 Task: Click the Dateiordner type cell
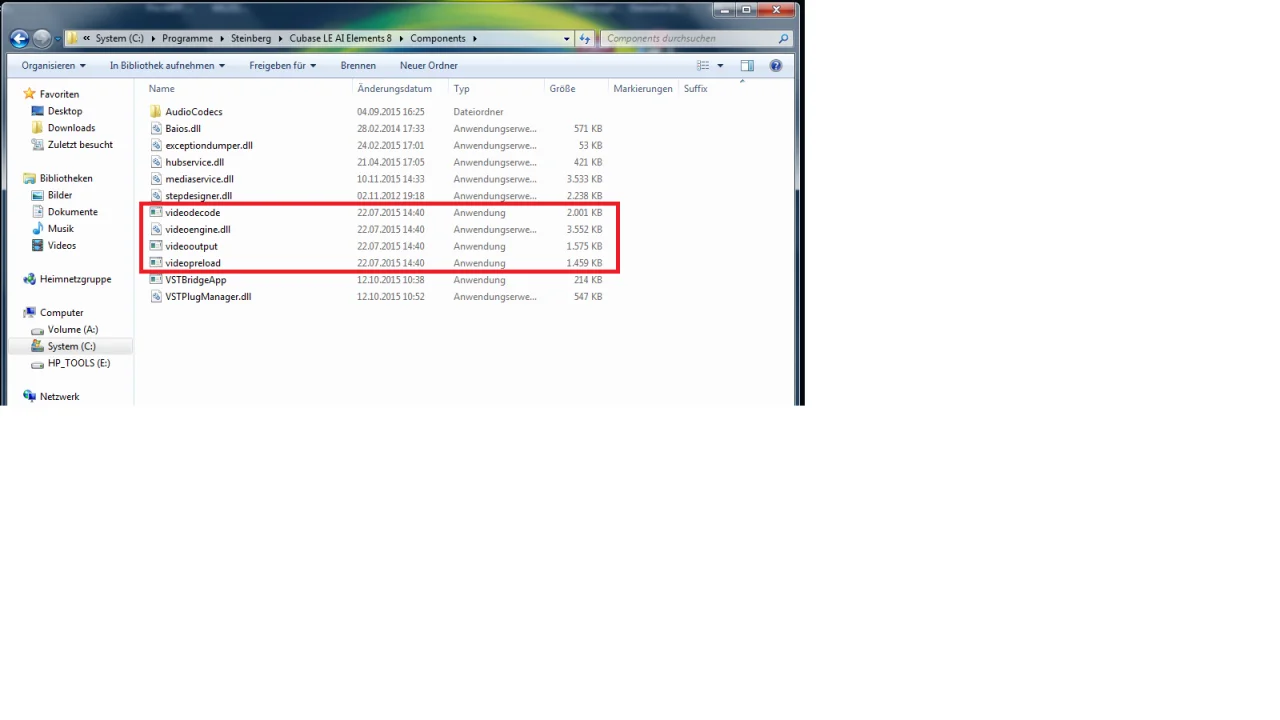pos(478,112)
